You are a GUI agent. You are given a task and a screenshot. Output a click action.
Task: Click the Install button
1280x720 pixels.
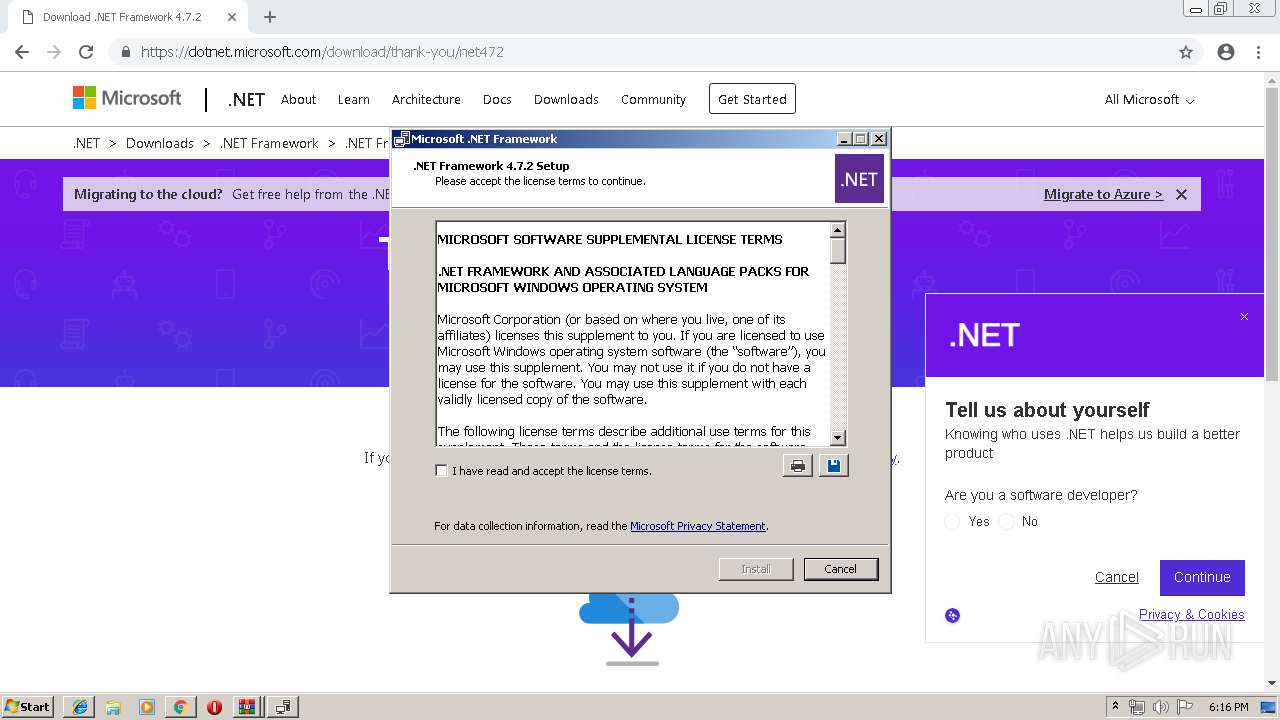pos(756,569)
